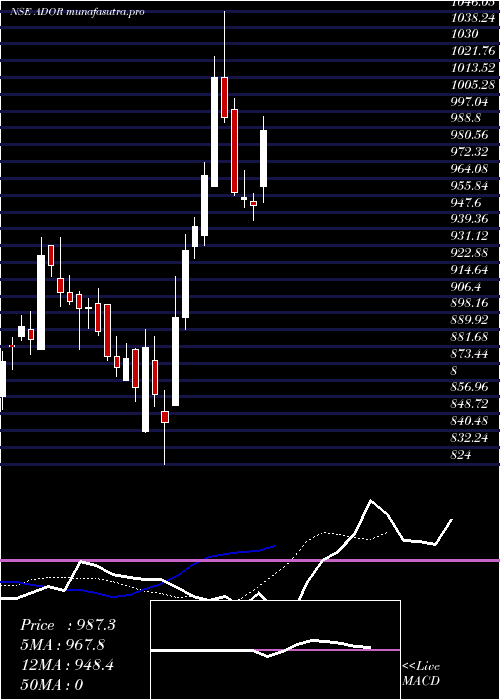500x700 pixels.
Task: Click the 5MA : 967.8 readout
Action: 65,645
